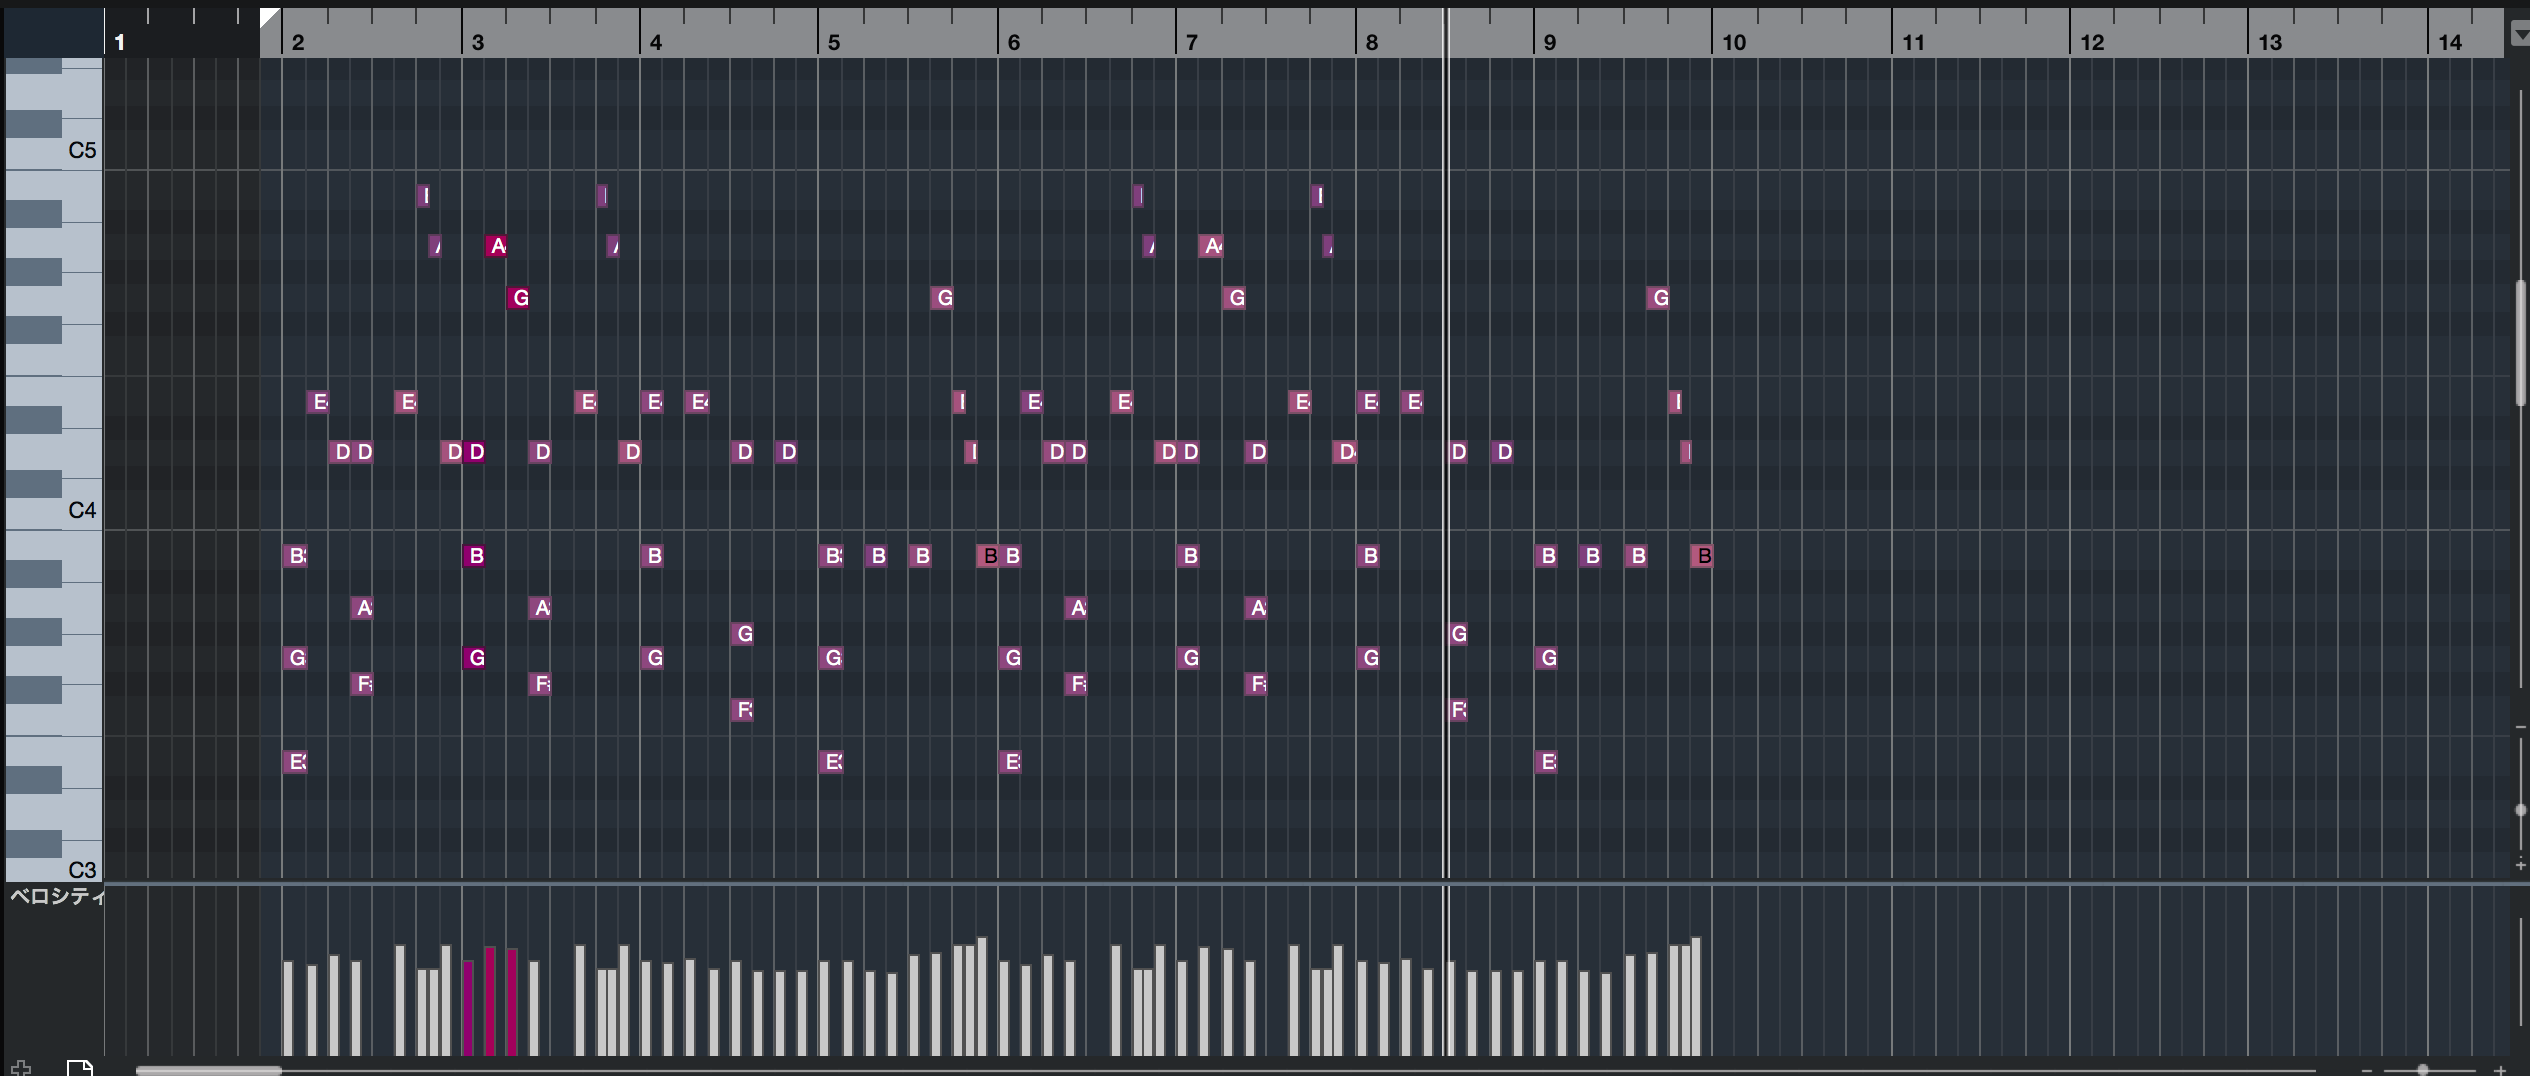Viewport: 2530px width, 1076px height.
Task: Click bar 5 in the ruler
Action: (x=833, y=42)
